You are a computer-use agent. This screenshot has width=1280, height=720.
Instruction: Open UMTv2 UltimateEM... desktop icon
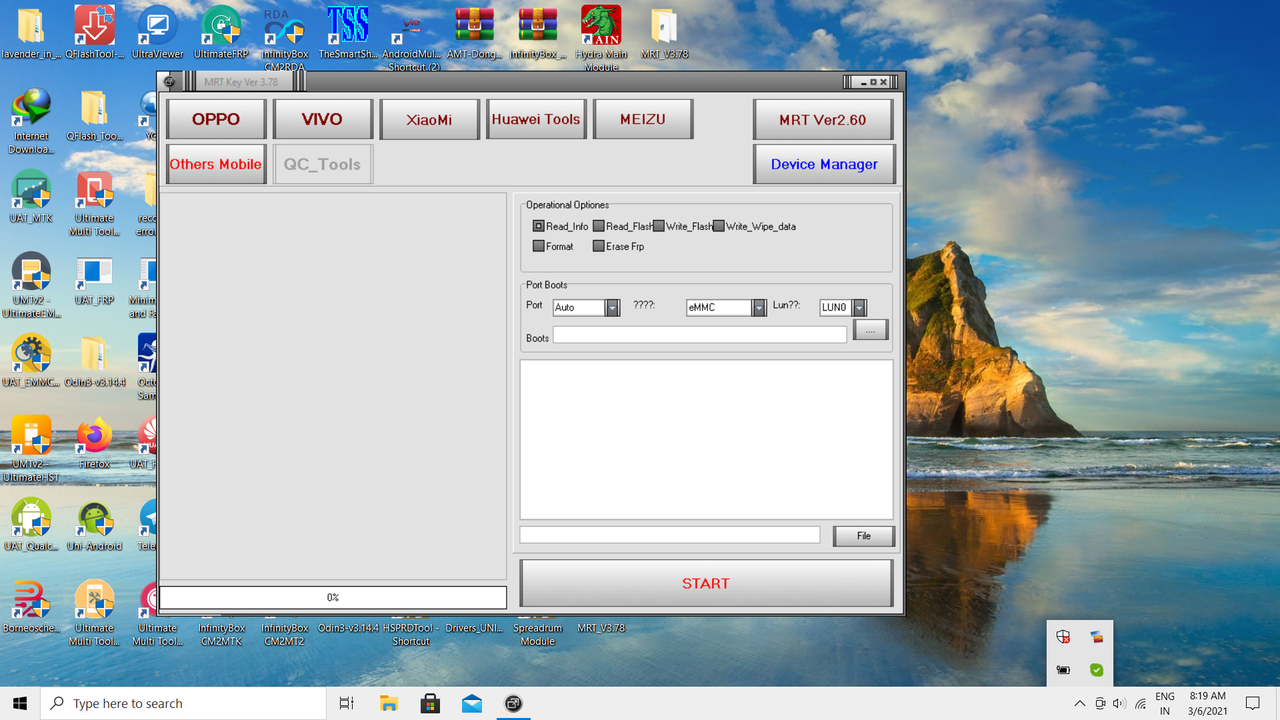pos(31,284)
